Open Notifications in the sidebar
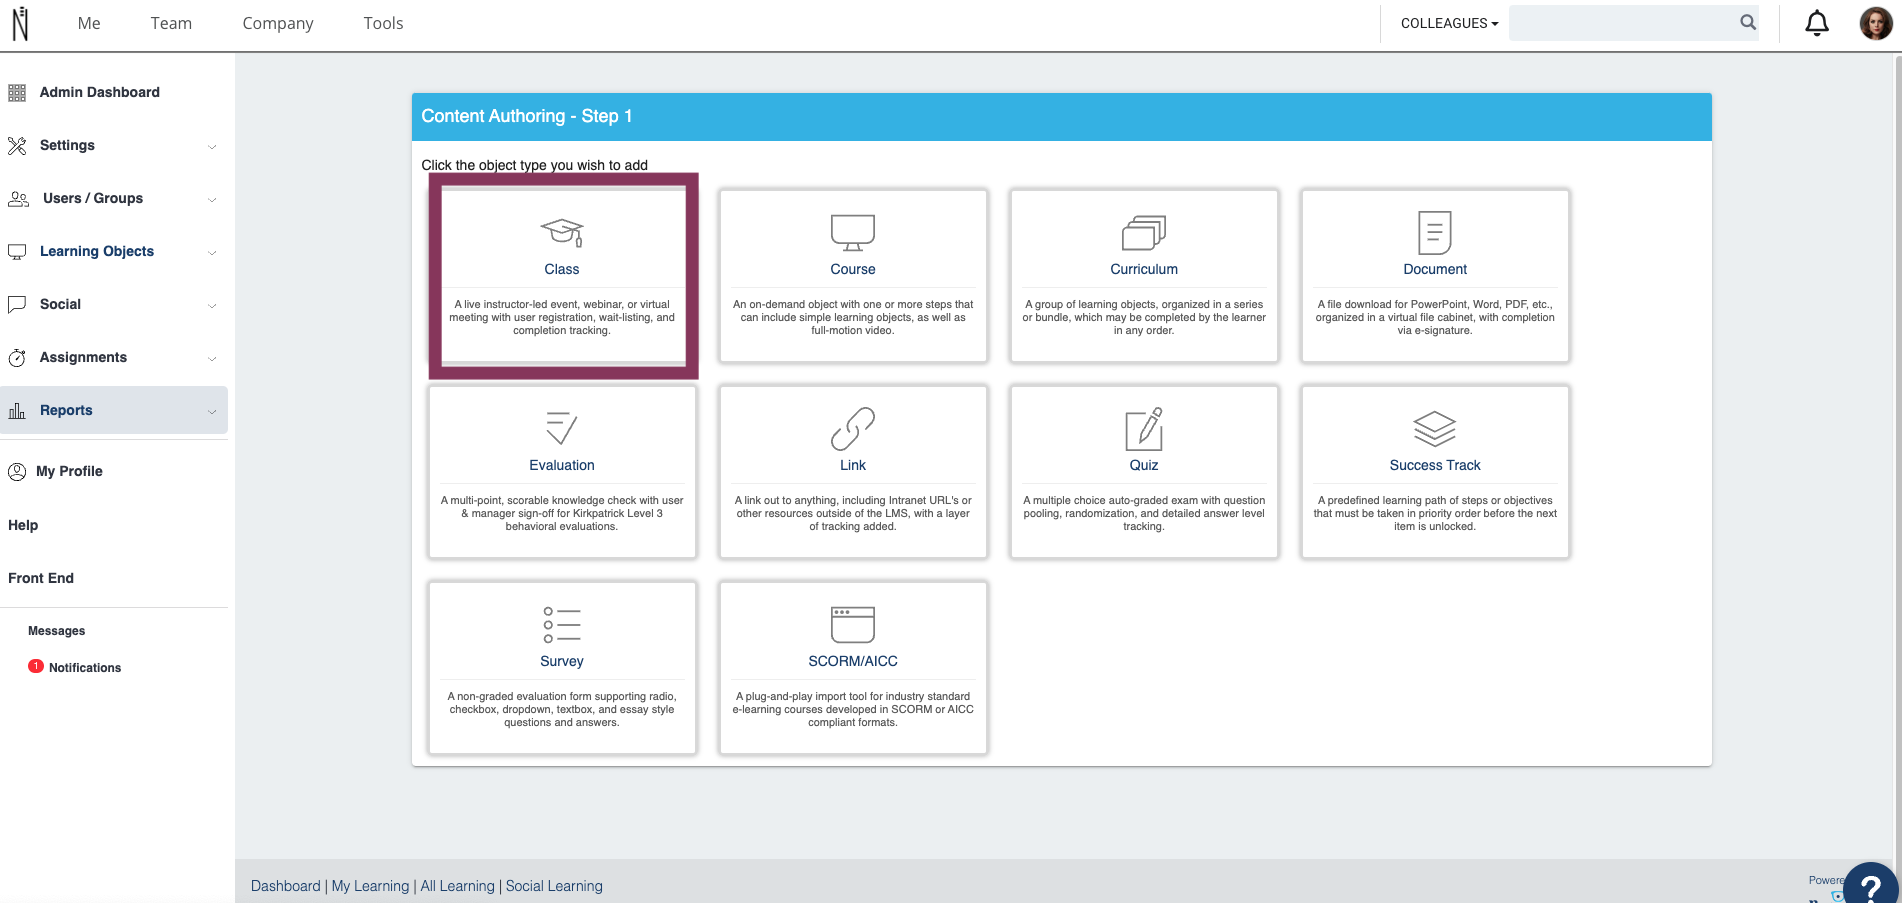The image size is (1902, 903). click(x=85, y=668)
